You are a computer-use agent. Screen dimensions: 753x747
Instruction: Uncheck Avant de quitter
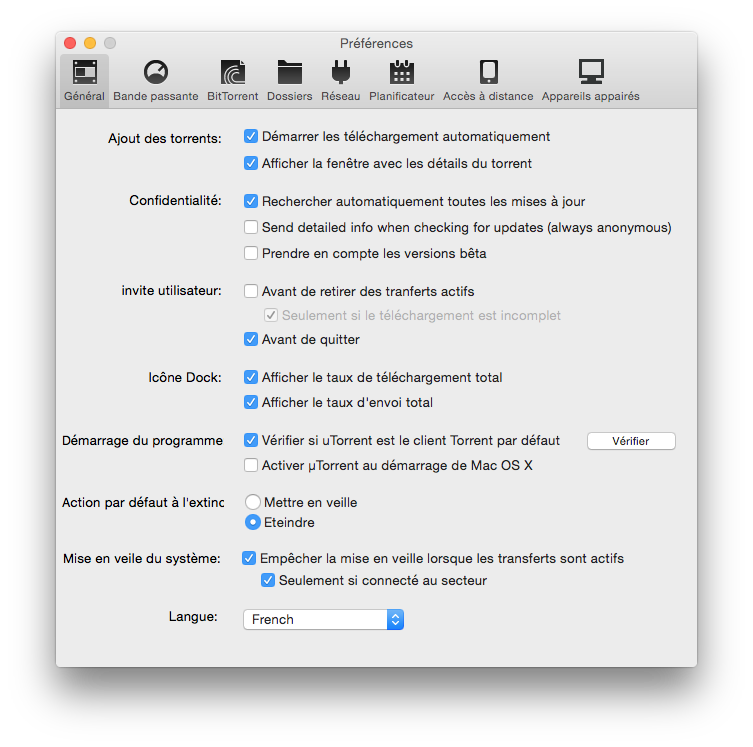251,339
